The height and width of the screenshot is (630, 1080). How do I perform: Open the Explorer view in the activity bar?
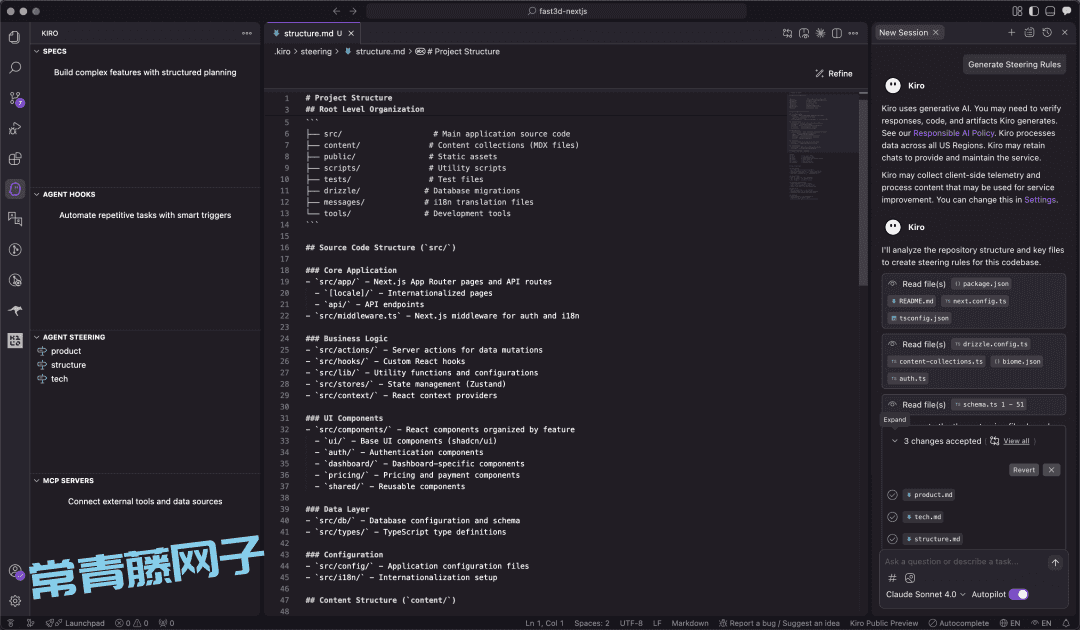coord(14,37)
